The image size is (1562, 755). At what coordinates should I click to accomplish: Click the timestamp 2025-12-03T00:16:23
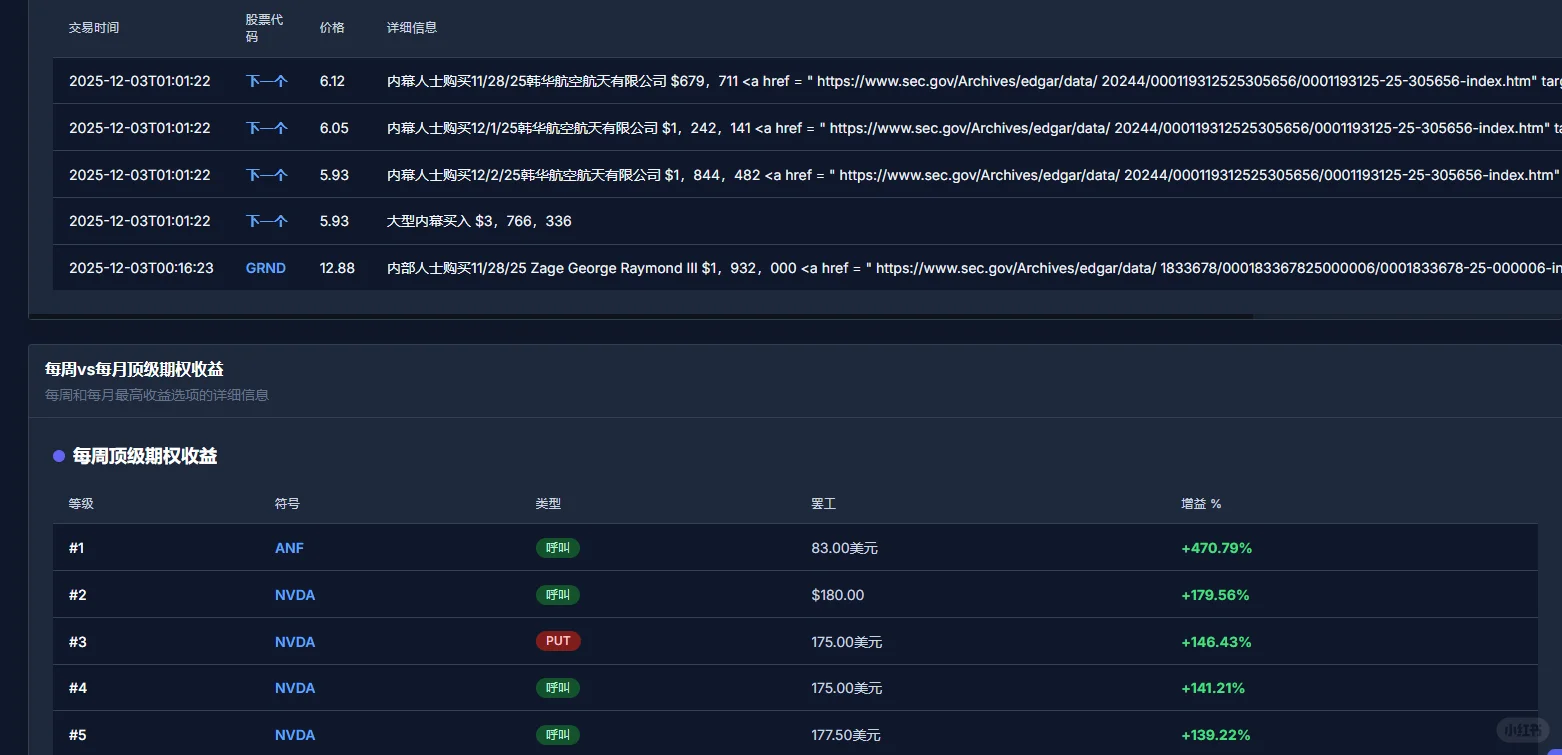click(141, 268)
